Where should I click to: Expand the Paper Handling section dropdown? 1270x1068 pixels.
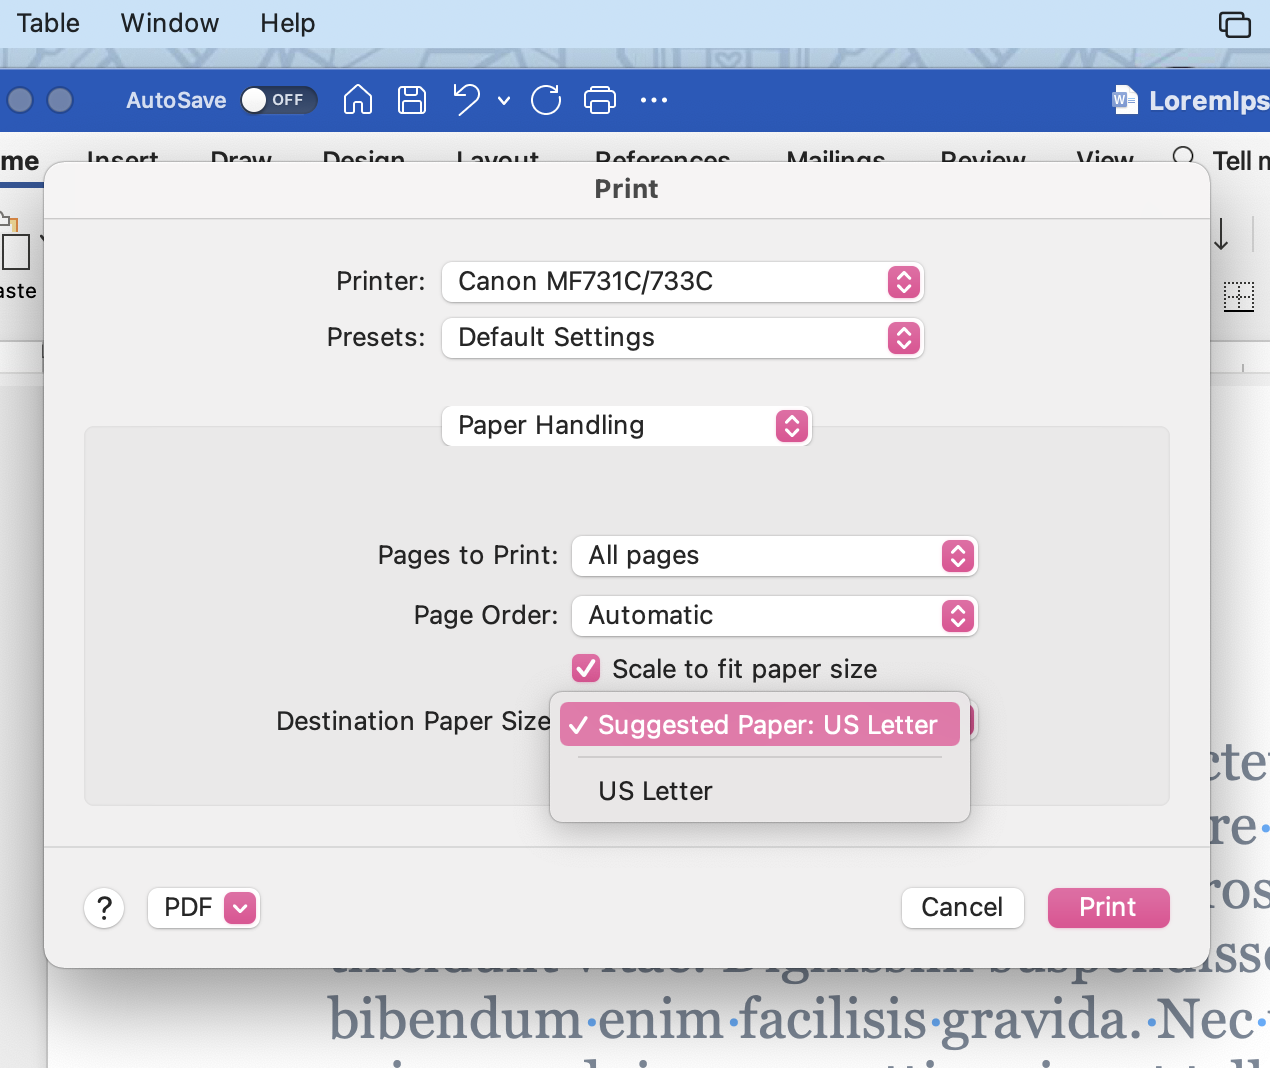(626, 426)
